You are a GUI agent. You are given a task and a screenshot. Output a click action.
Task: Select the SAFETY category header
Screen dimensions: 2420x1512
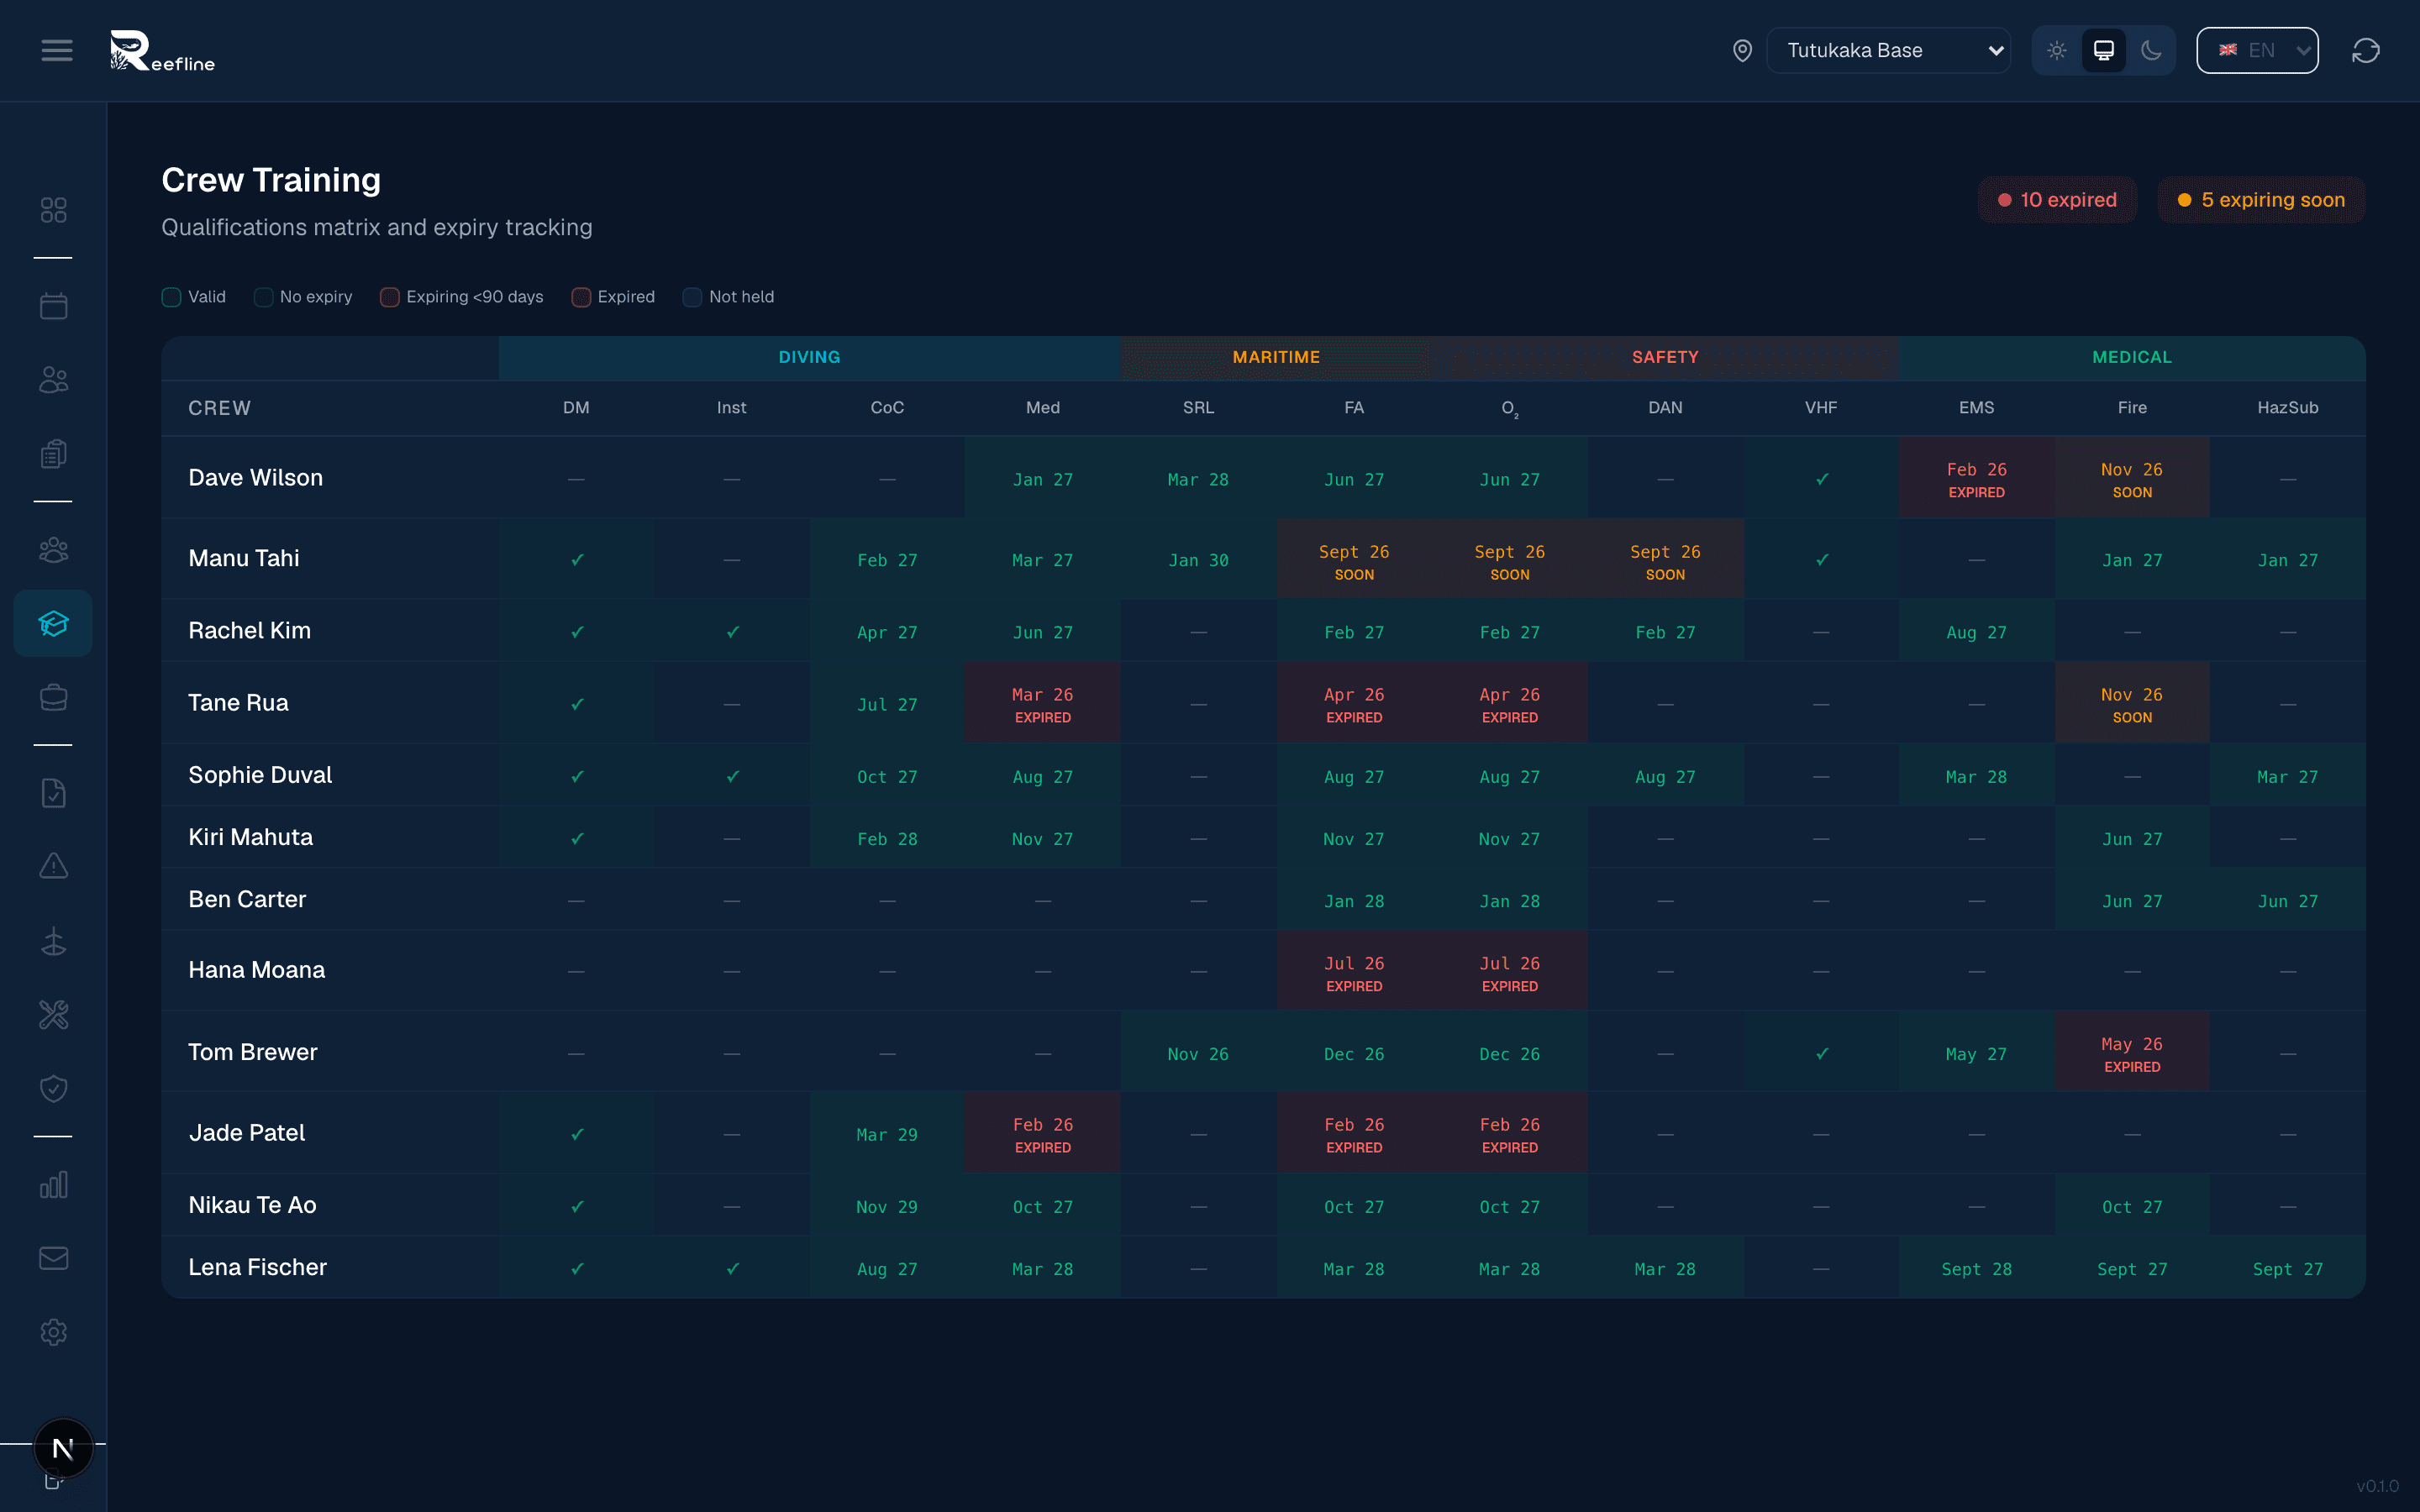1666,358
